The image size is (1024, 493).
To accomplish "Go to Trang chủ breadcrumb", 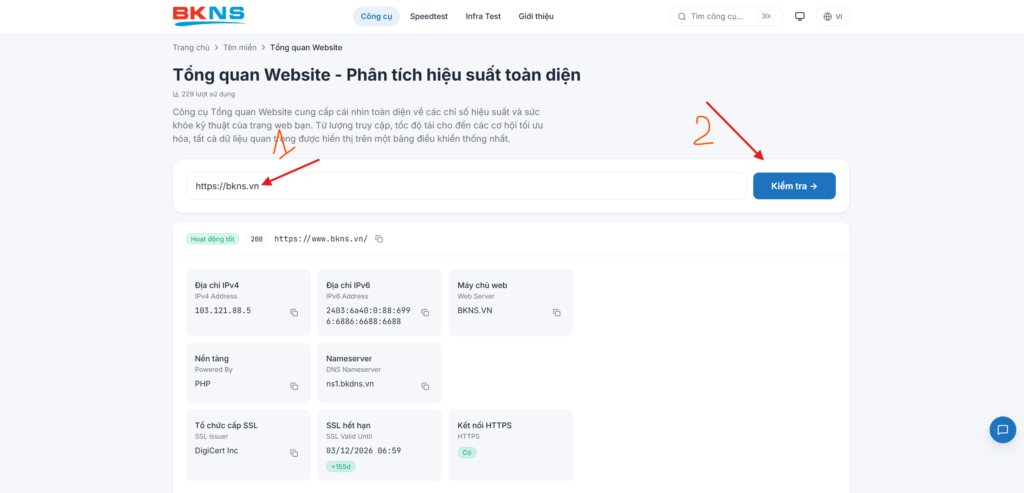I will pos(191,48).
